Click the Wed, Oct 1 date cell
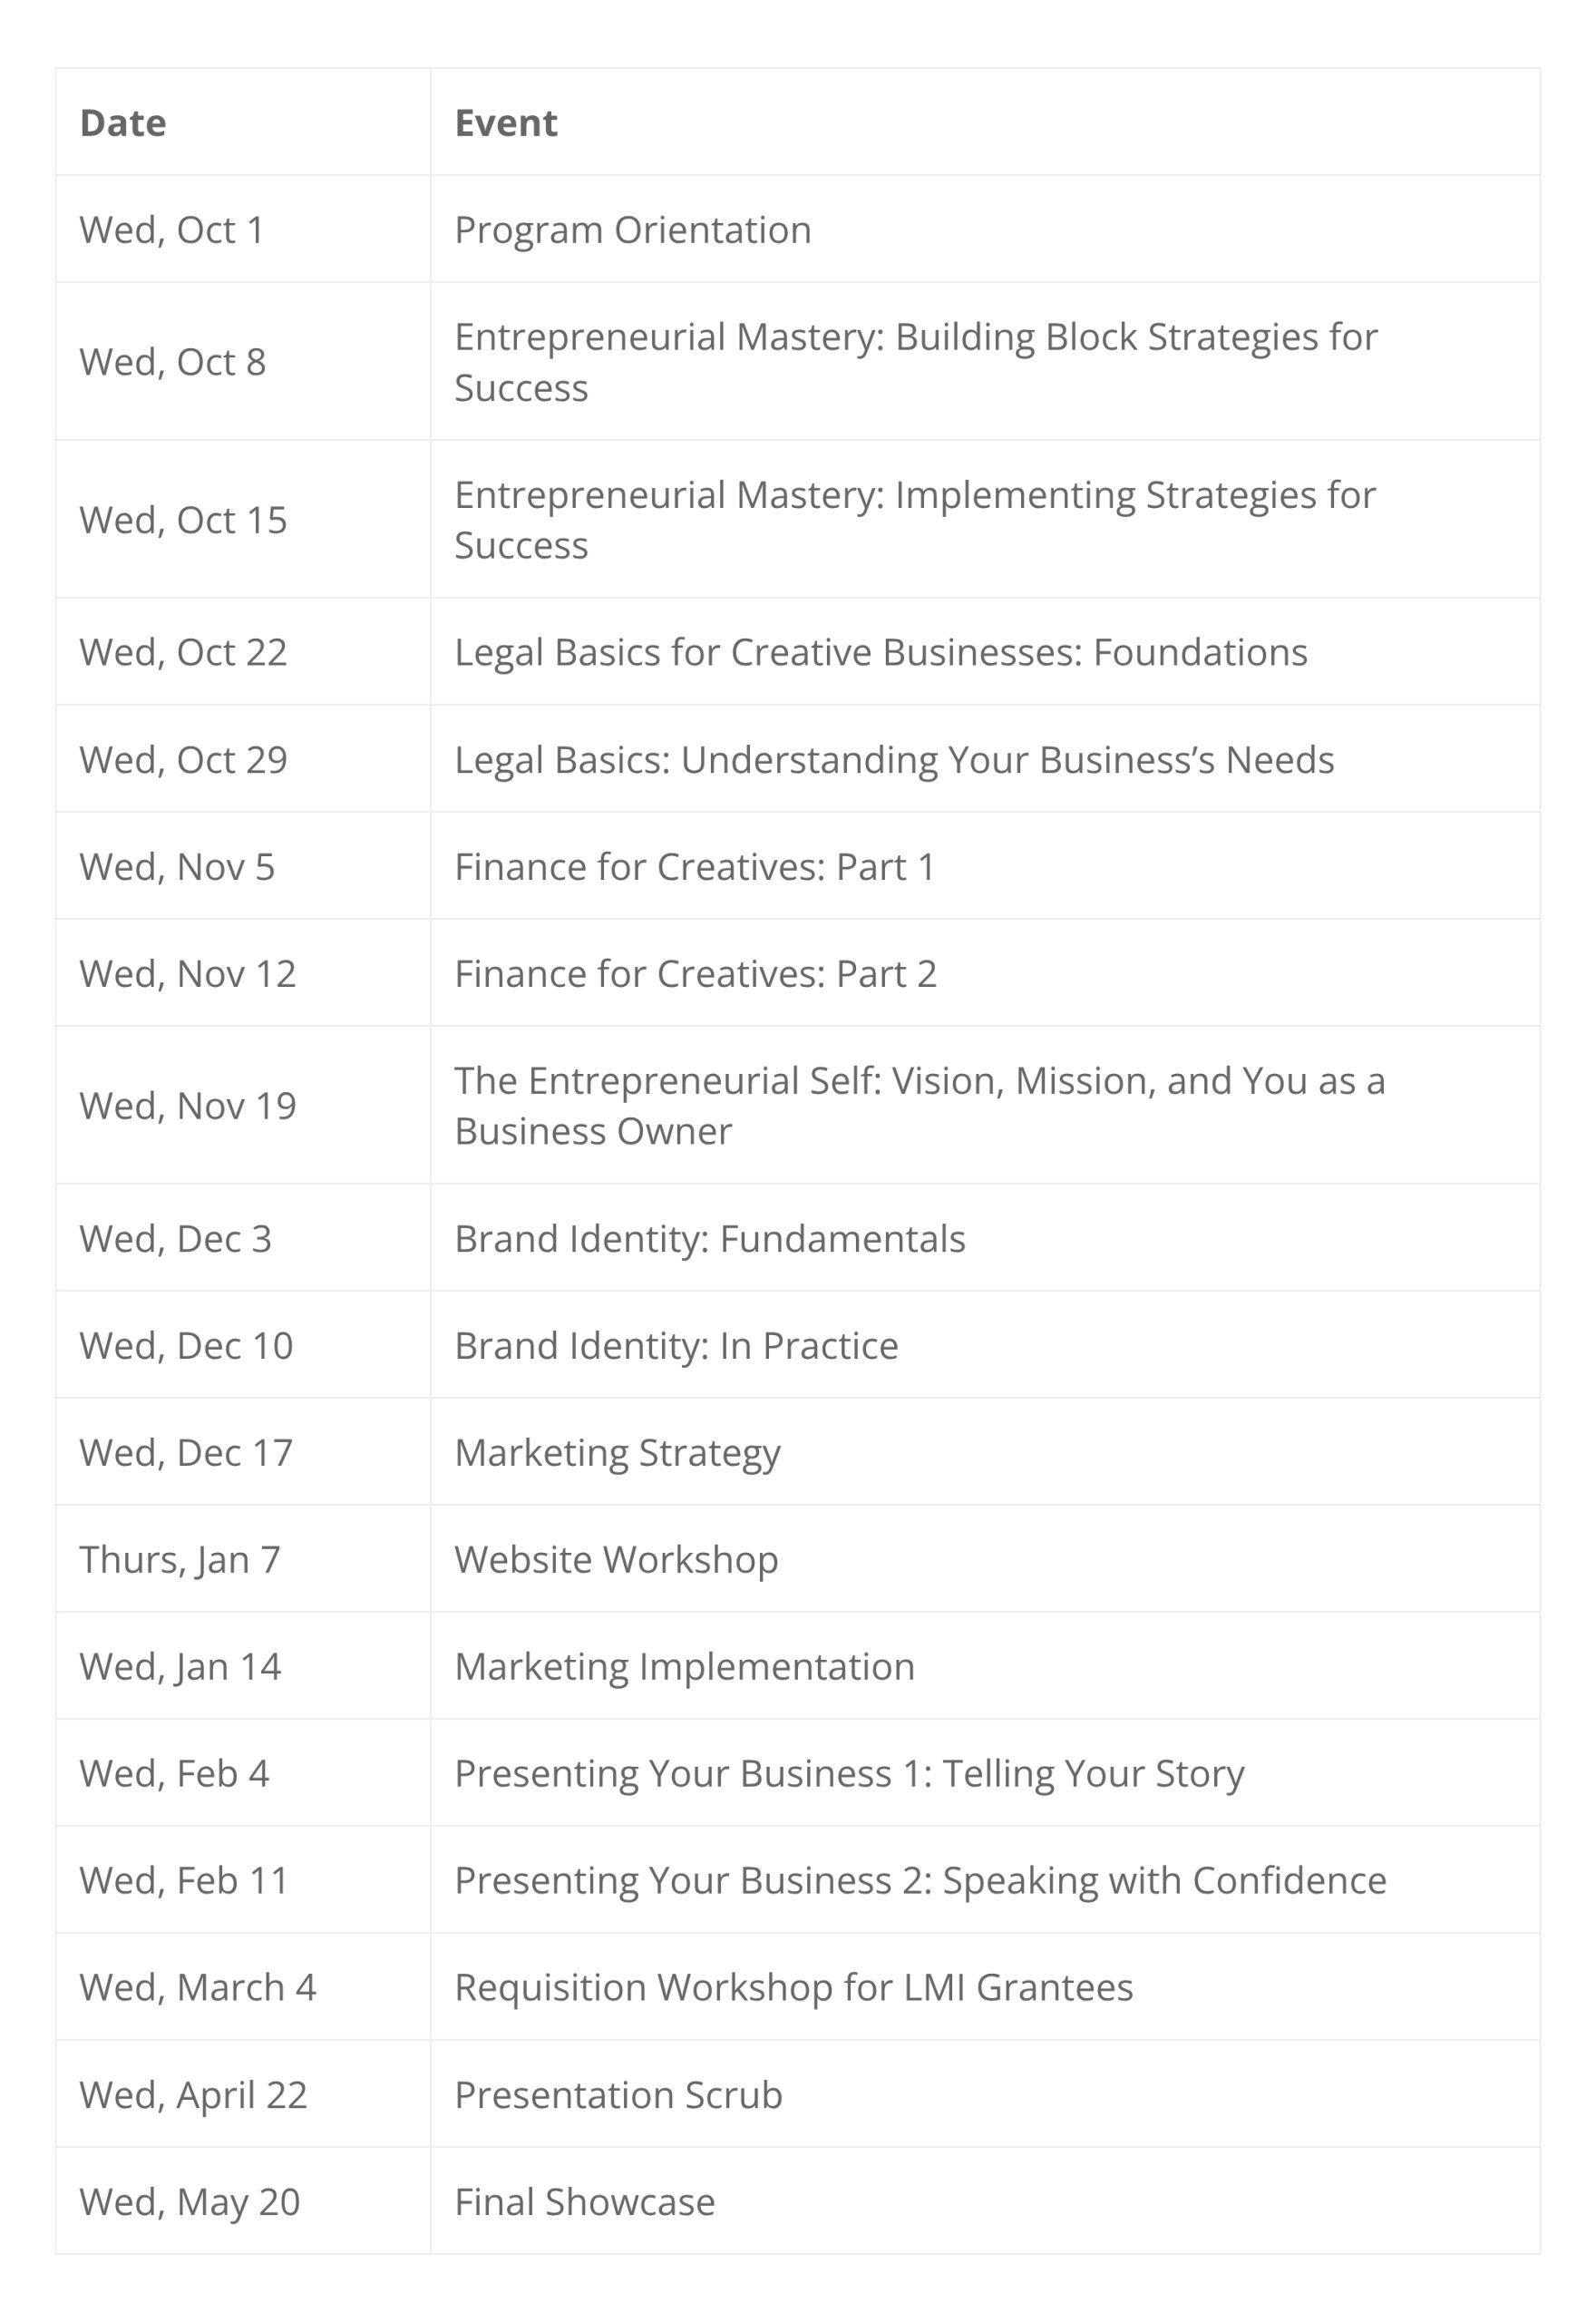Viewport: 1596px width, 2322px height. (172, 230)
